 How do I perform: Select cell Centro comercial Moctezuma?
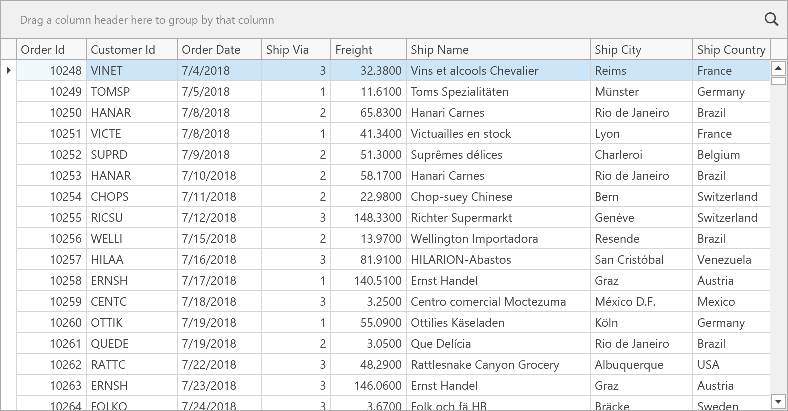[499, 302]
